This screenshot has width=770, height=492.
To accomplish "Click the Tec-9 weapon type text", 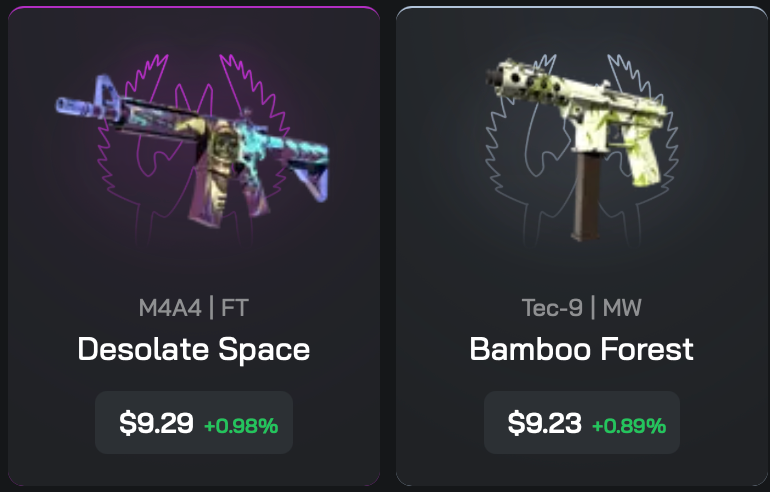I will point(552,308).
